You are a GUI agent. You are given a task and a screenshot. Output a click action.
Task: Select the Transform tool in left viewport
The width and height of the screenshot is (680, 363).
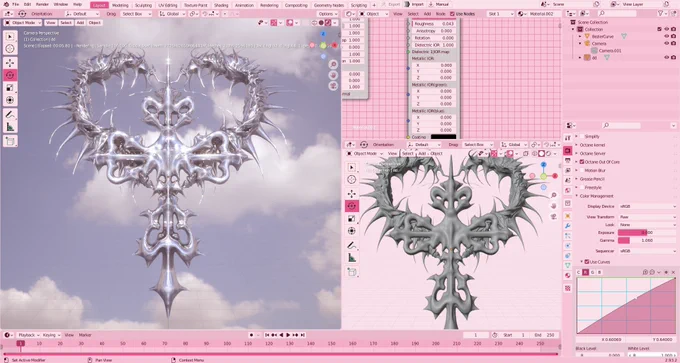tap(10, 100)
